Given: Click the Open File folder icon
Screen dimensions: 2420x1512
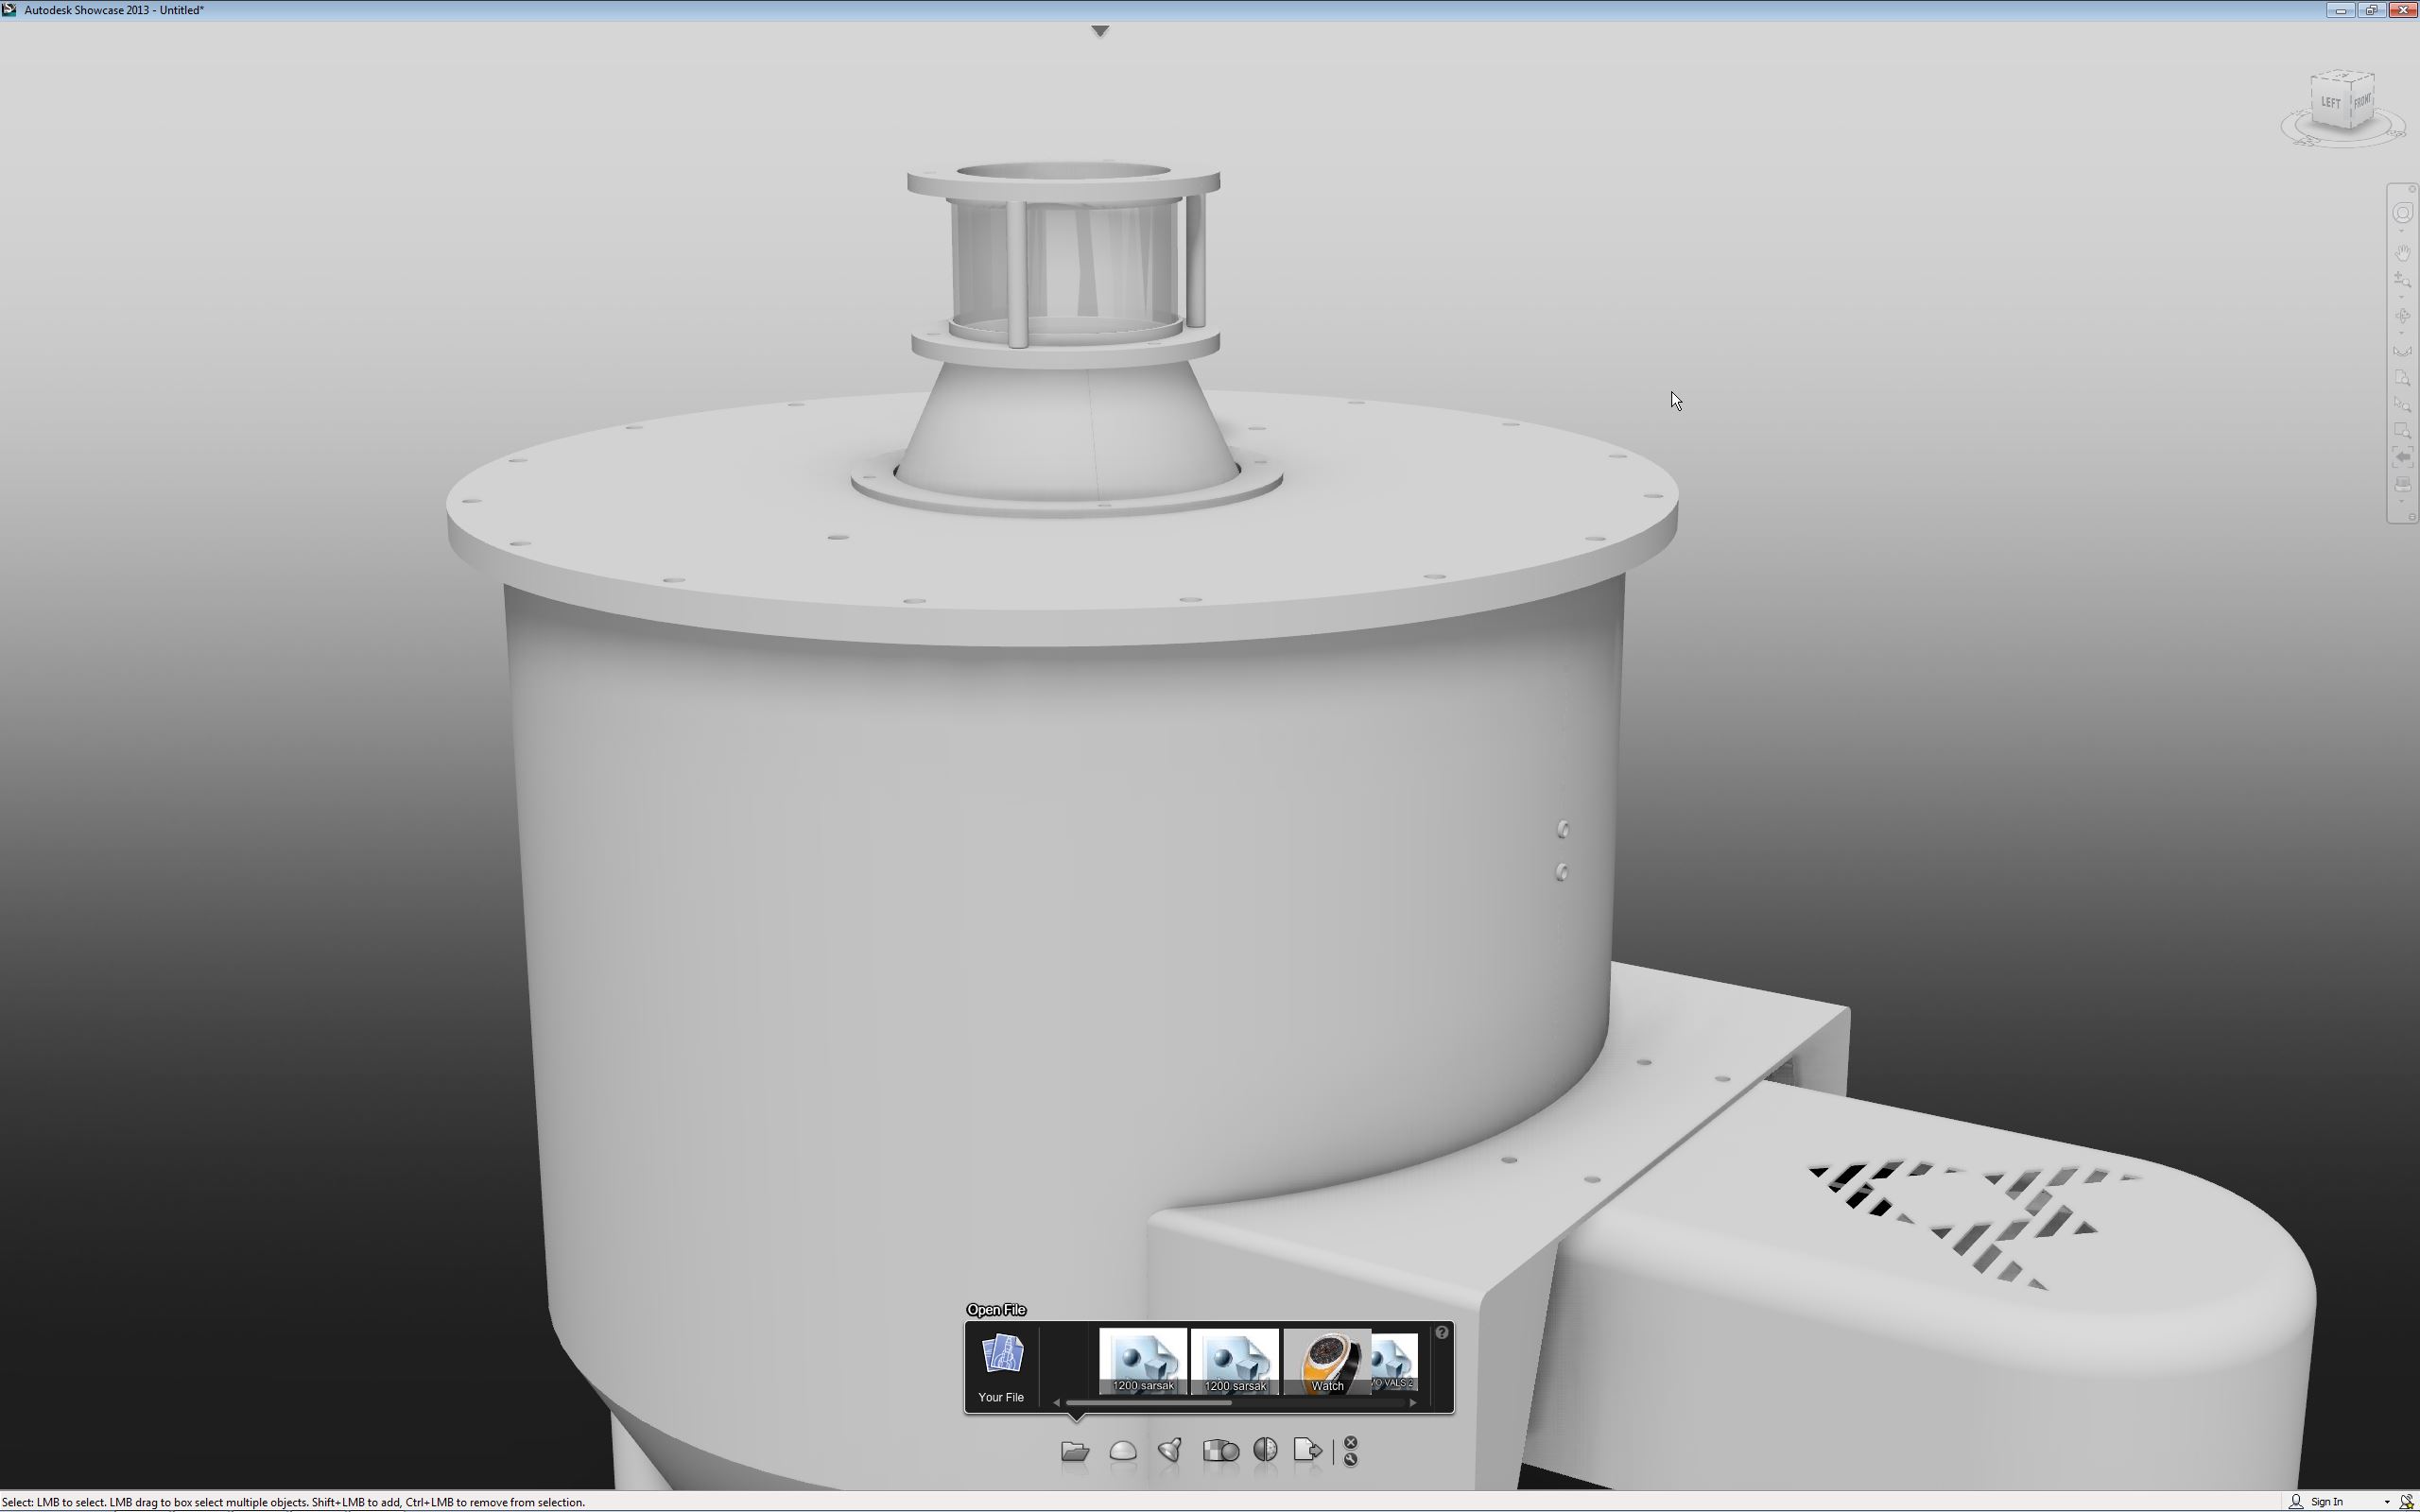Looking at the screenshot, I should pos(1074,1450).
